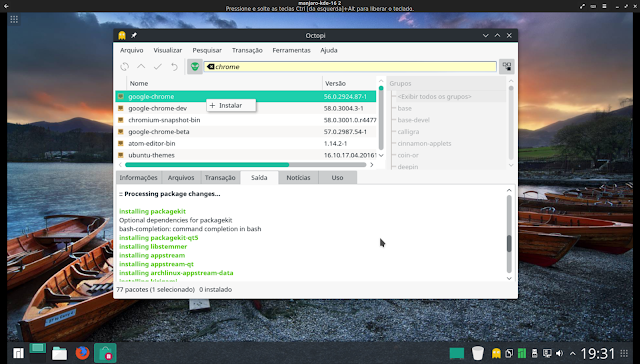Open the Transação menu
The width and height of the screenshot is (640, 364).
pyautogui.click(x=247, y=50)
